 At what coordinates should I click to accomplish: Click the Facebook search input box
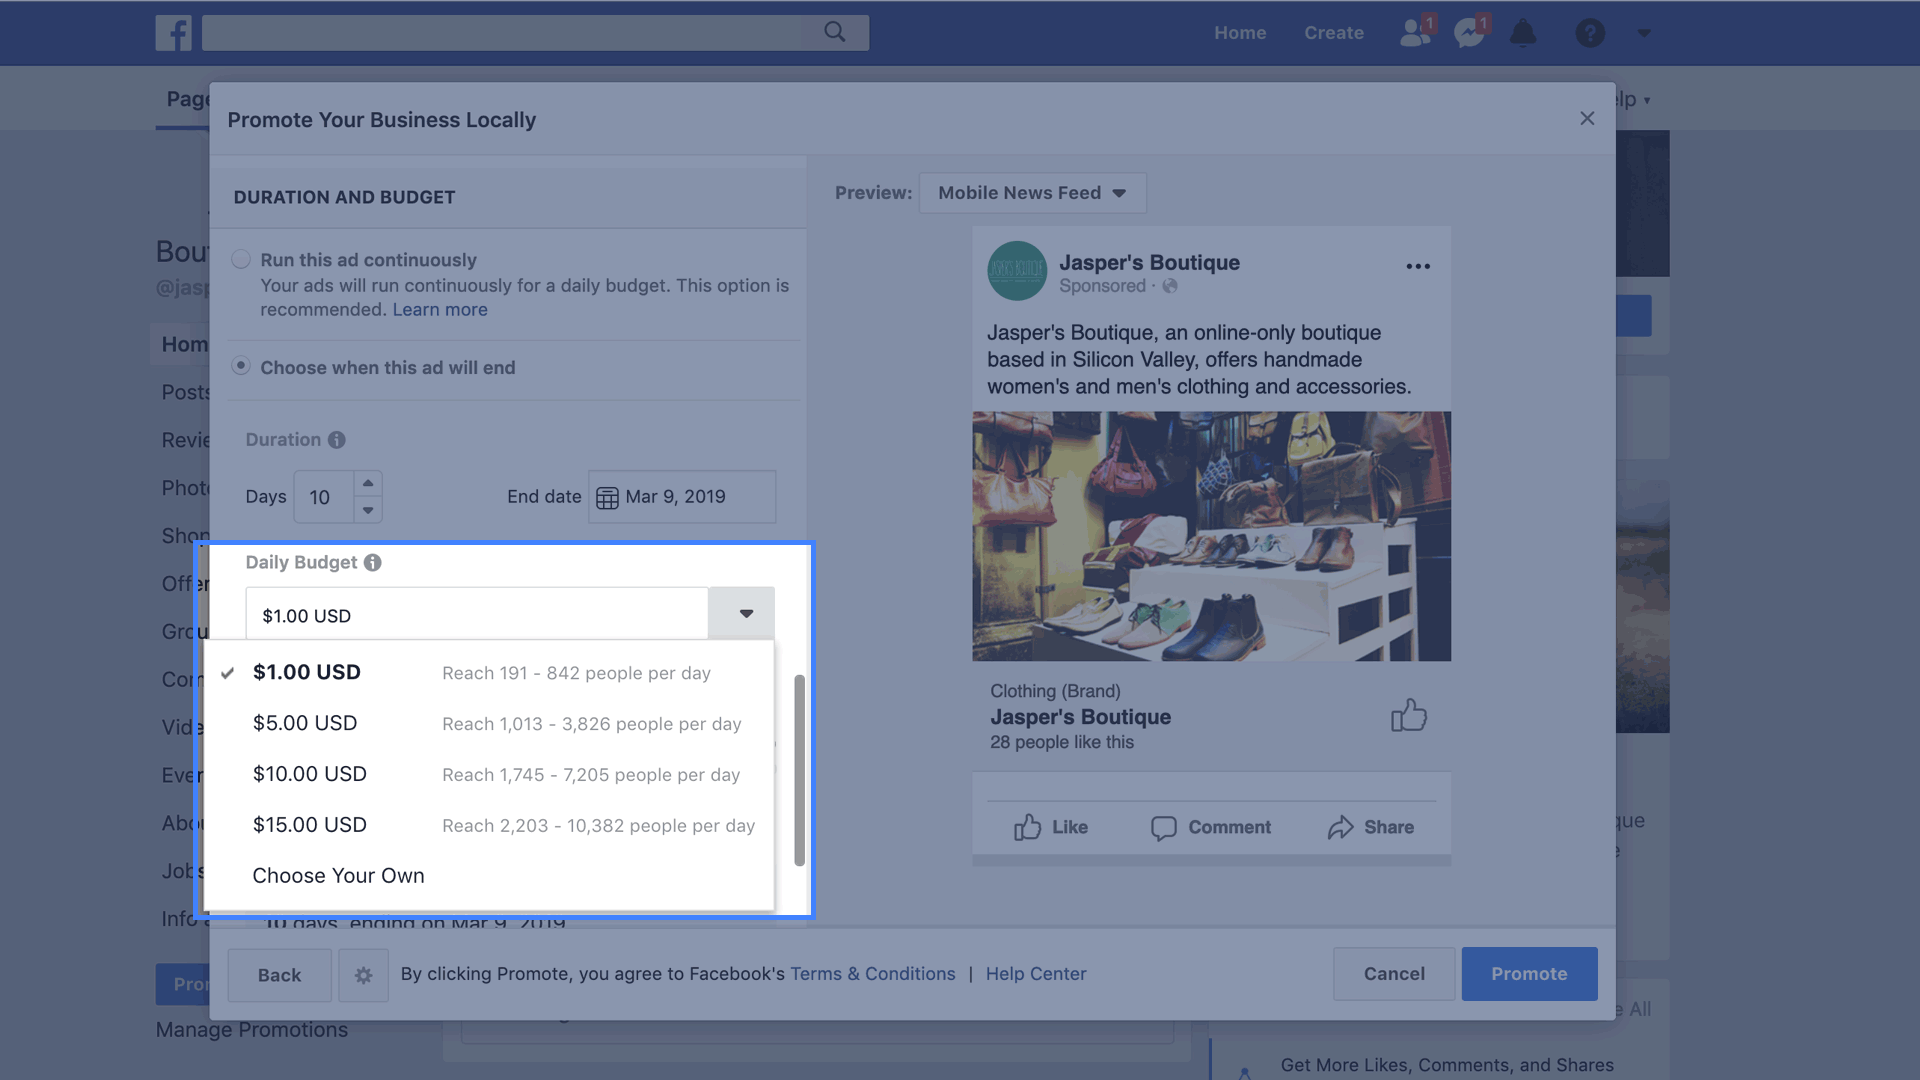[x=502, y=33]
